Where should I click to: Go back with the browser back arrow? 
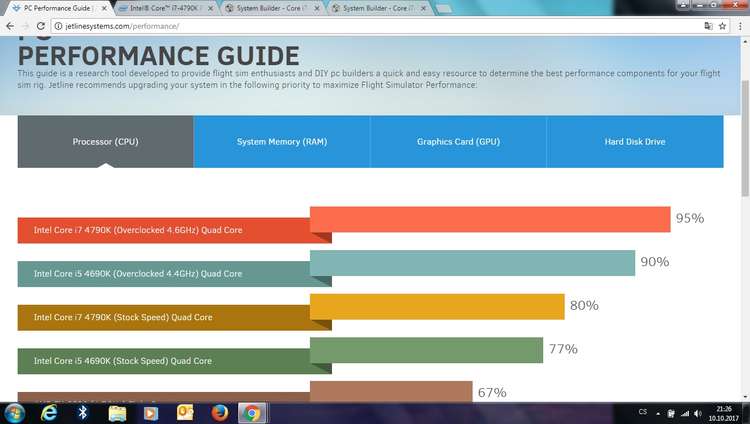click(10, 26)
